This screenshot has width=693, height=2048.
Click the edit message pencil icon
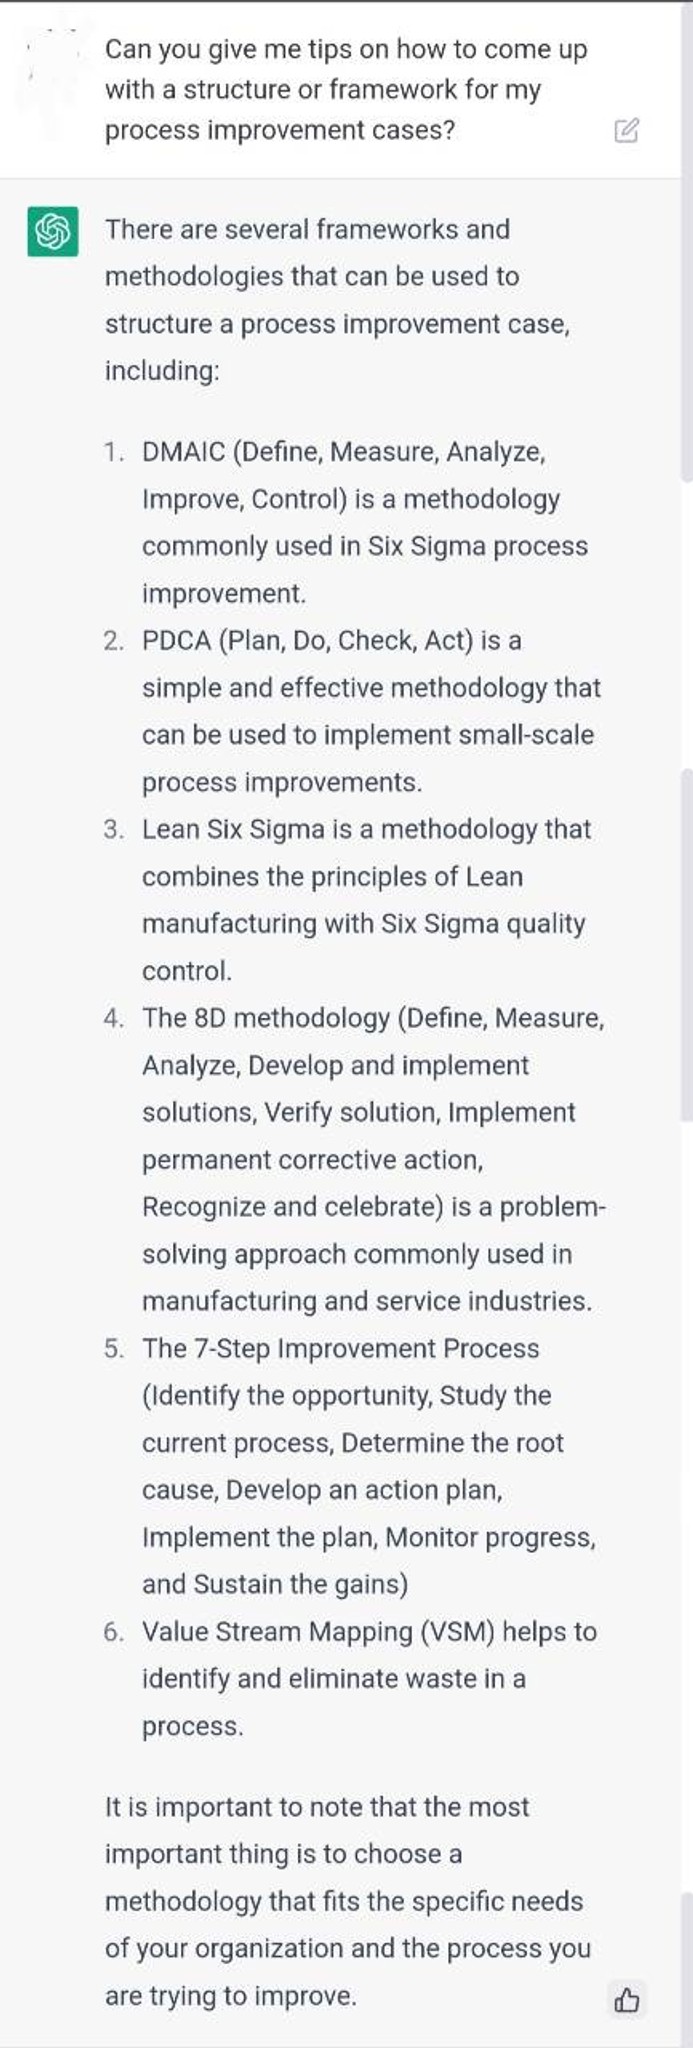click(626, 131)
